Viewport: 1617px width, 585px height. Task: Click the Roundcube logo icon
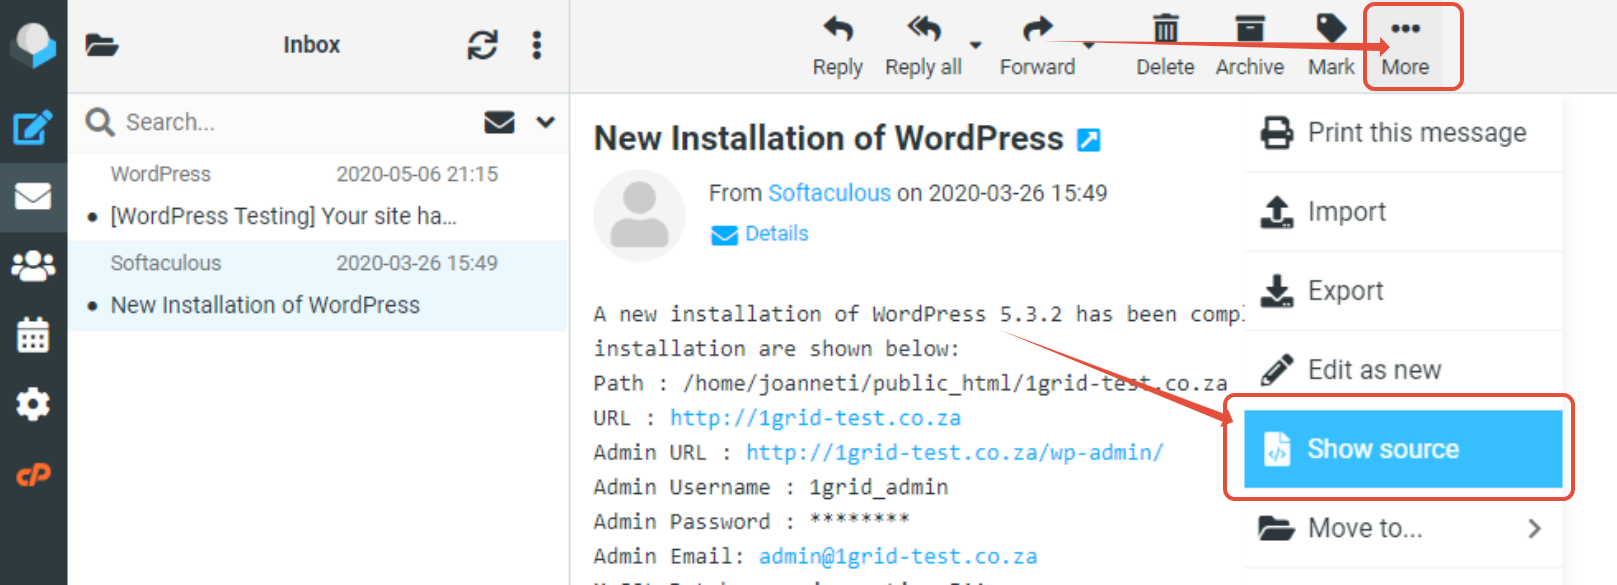[x=33, y=45]
